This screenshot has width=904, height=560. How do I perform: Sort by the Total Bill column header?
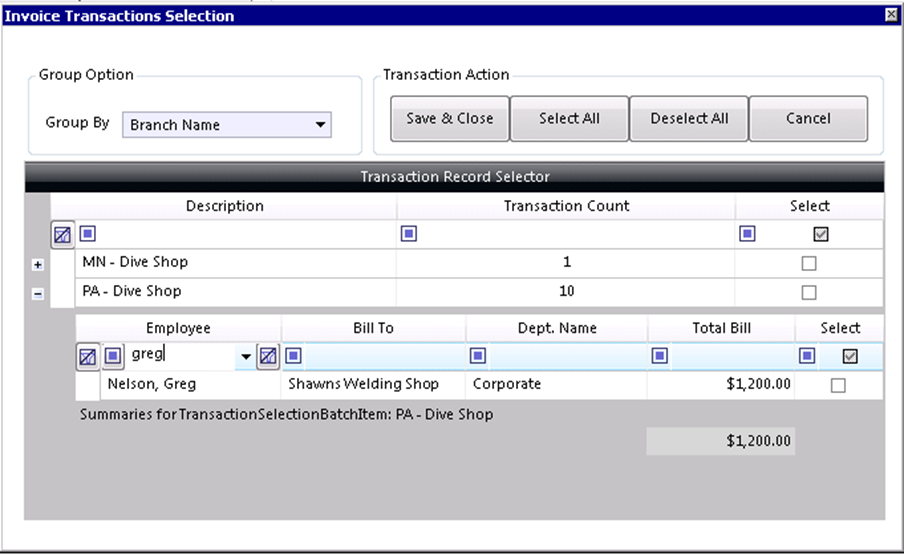pos(721,328)
